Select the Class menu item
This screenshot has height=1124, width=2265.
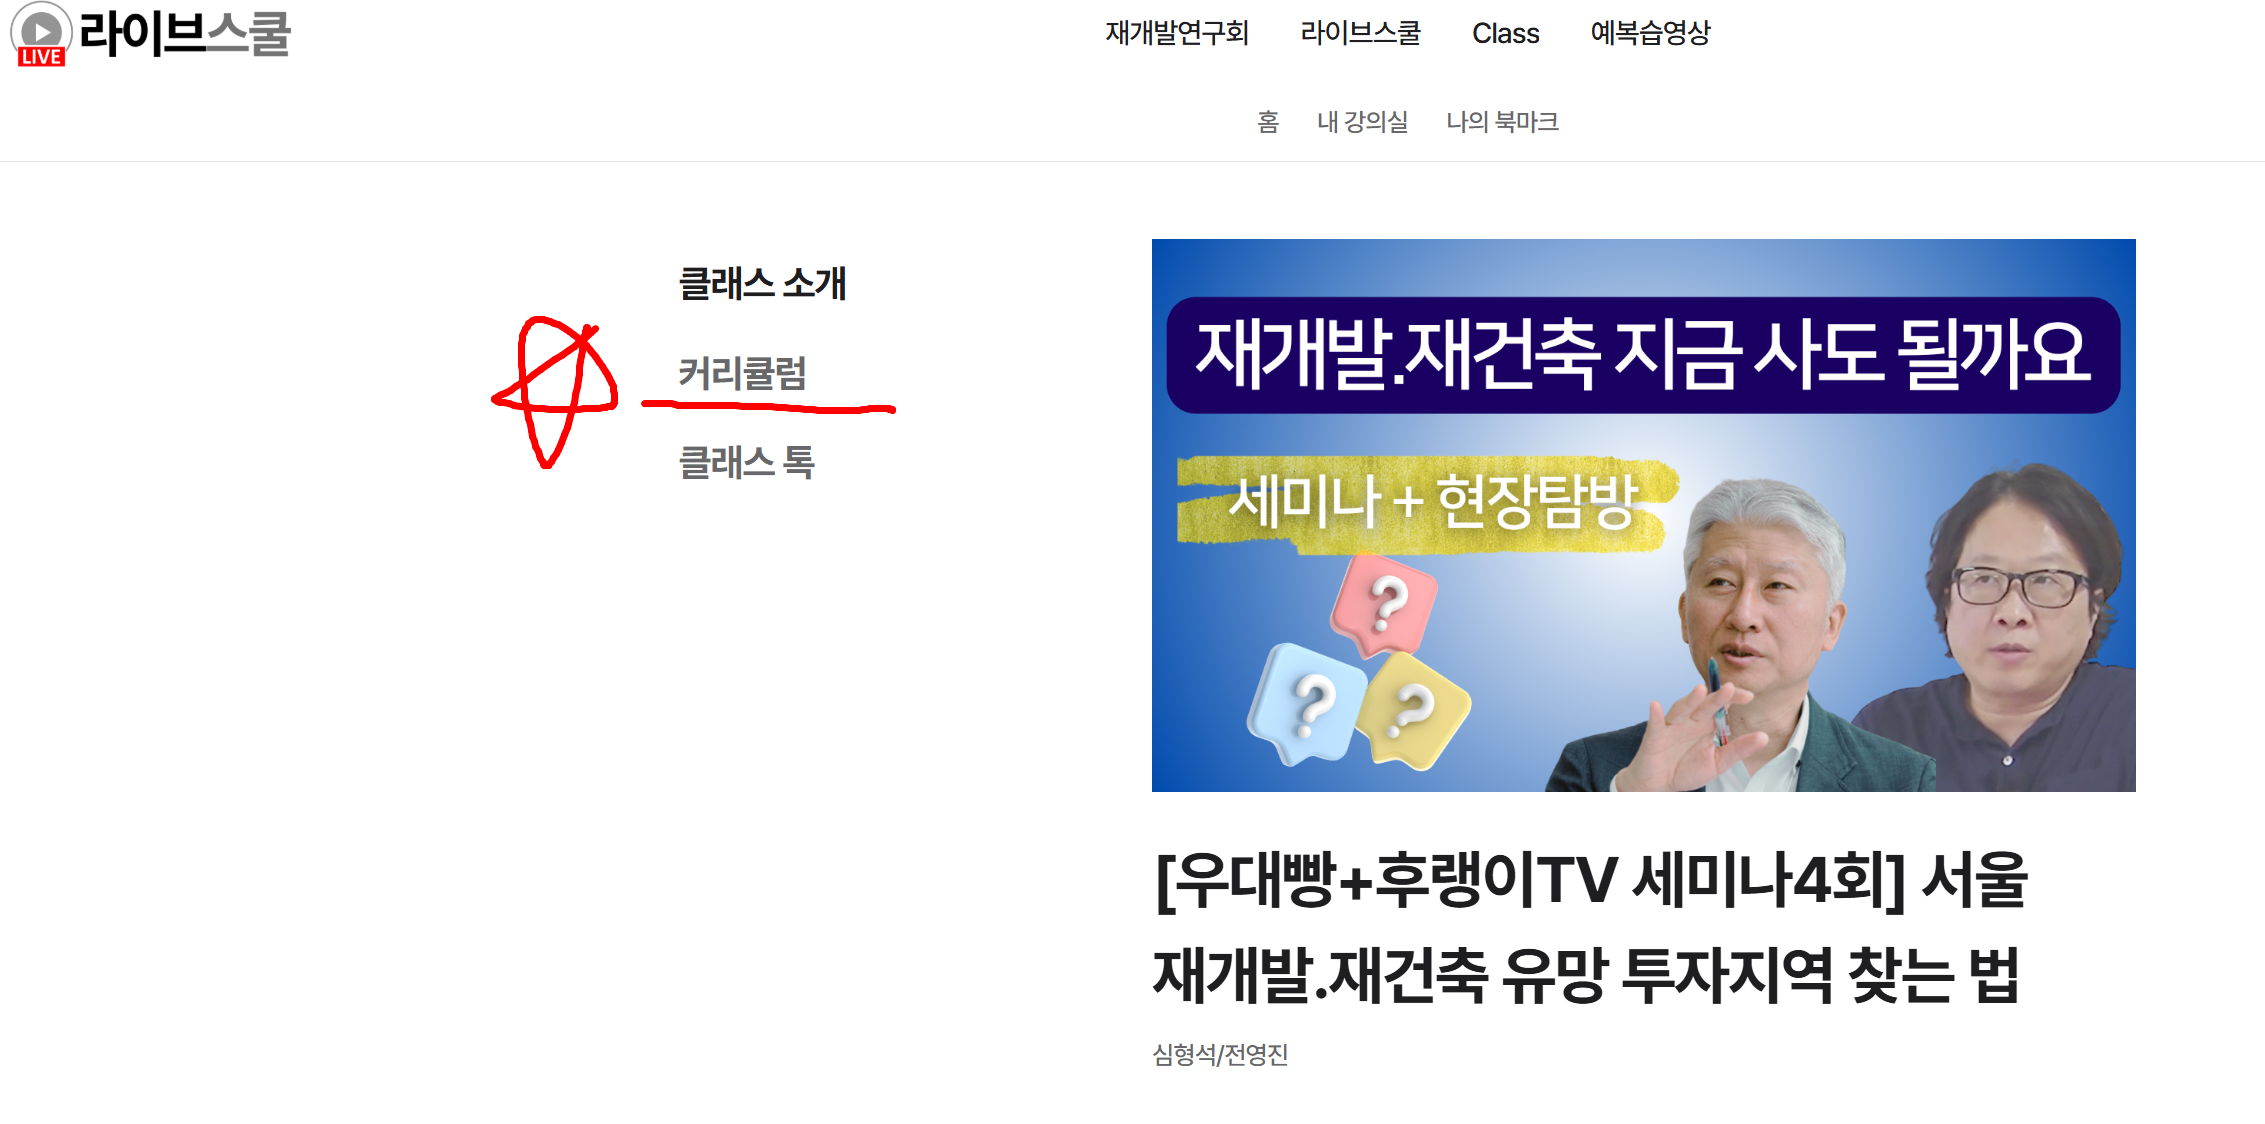[1505, 34]
